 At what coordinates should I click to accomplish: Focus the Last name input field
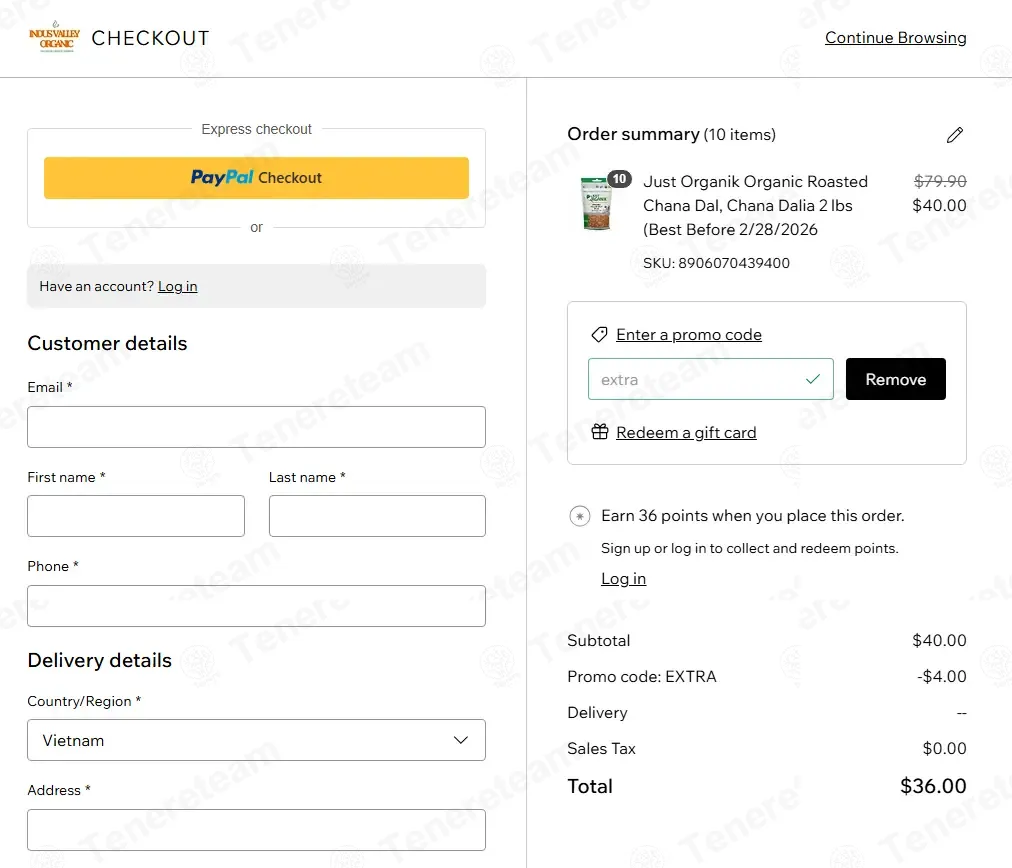377,516
